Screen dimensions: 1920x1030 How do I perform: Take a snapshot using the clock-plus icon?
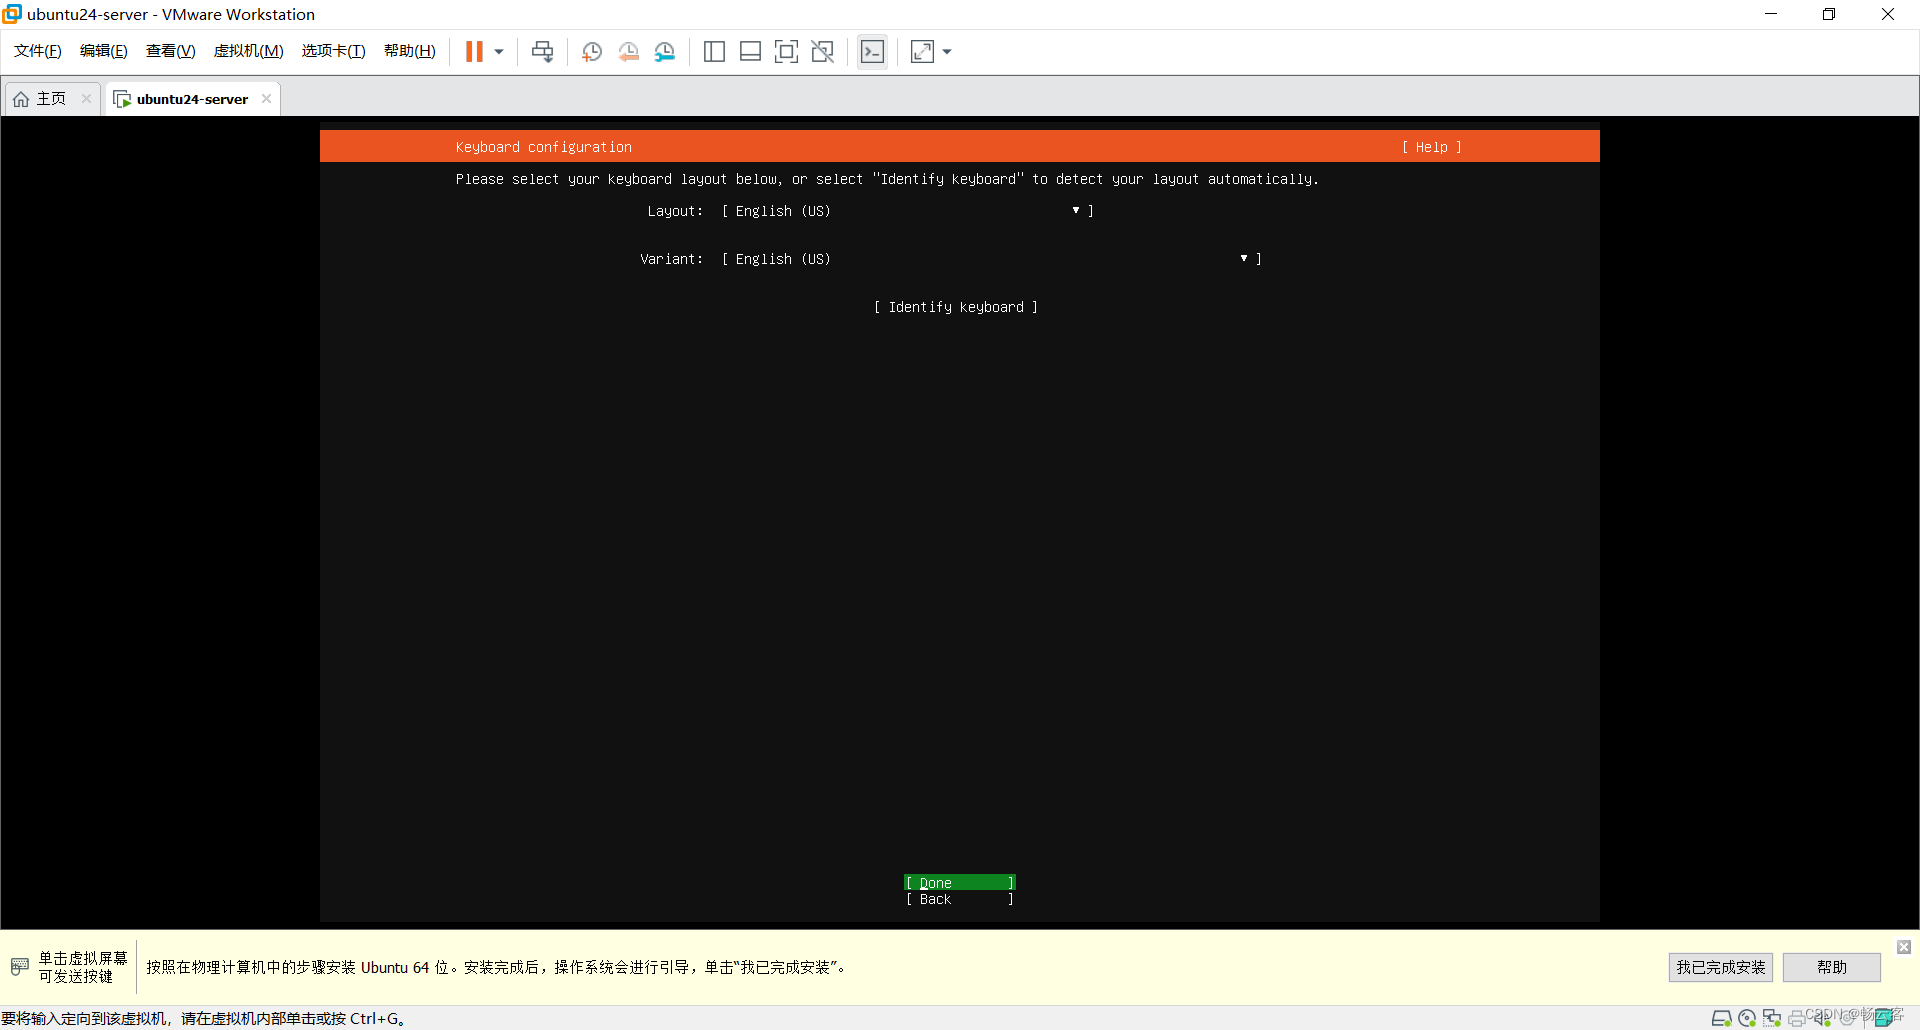tap(591, 52)
